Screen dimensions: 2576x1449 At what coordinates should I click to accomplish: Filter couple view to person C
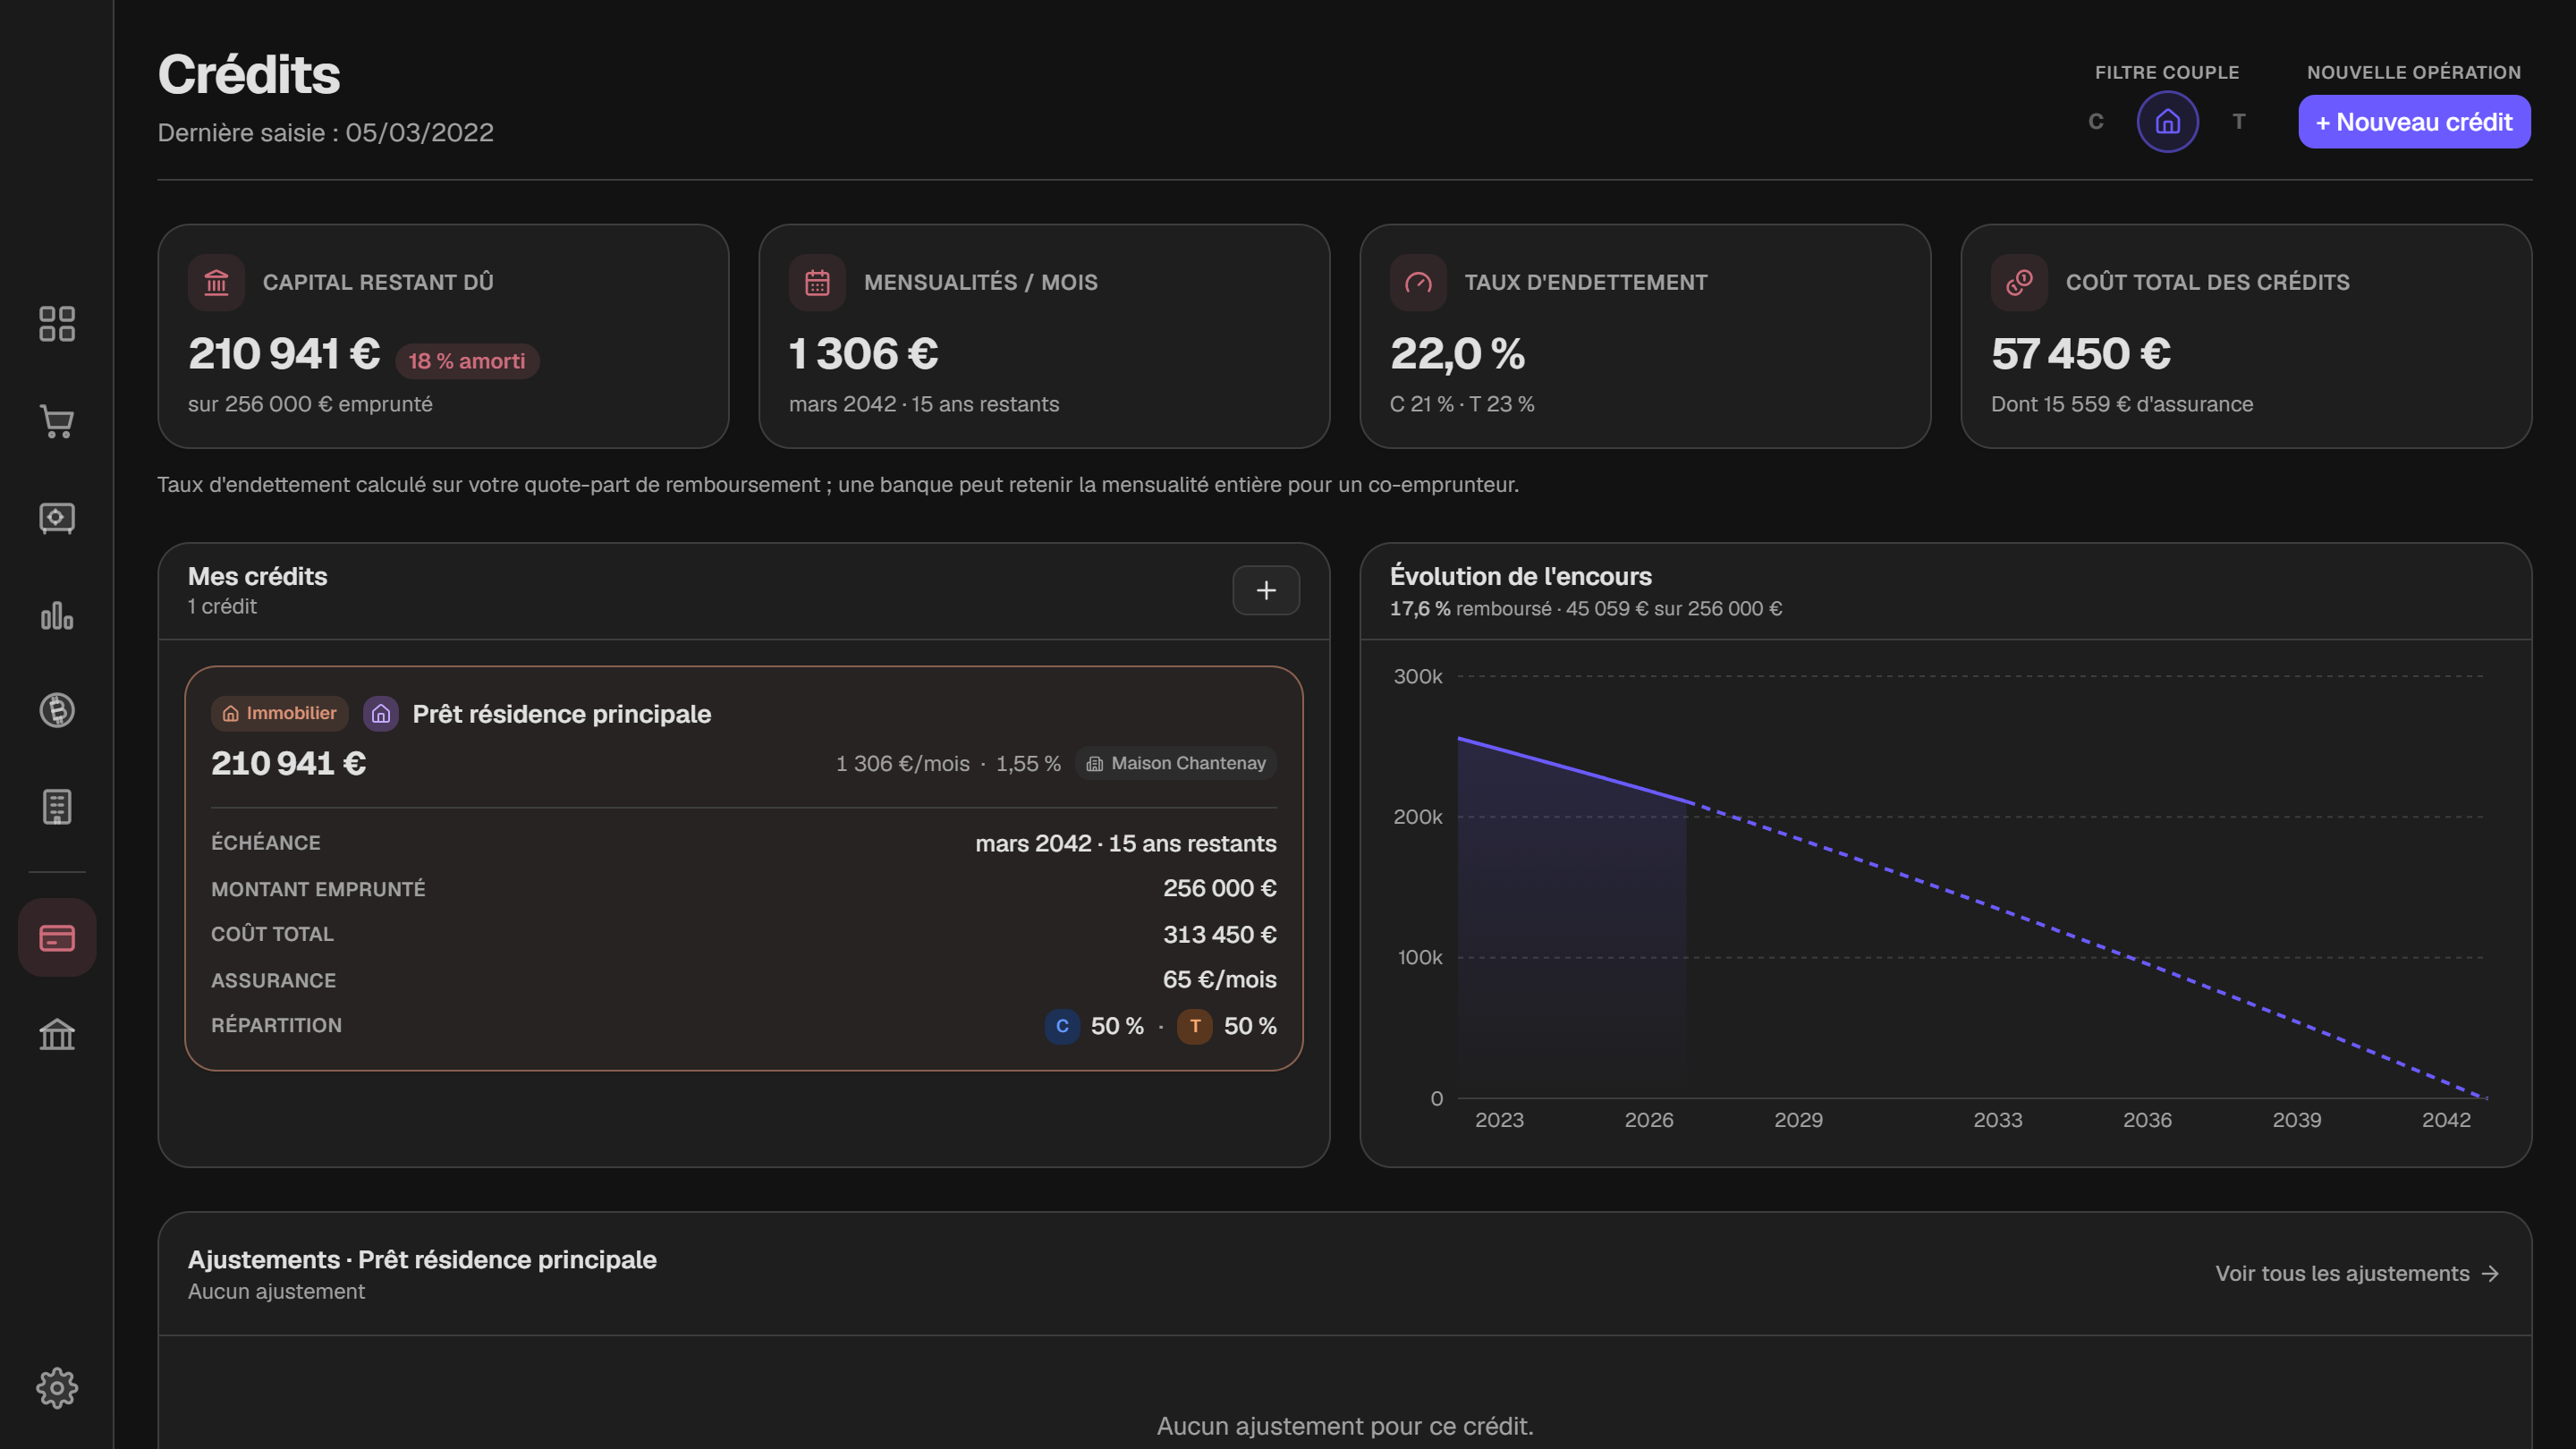click(x=2096, y=122)
